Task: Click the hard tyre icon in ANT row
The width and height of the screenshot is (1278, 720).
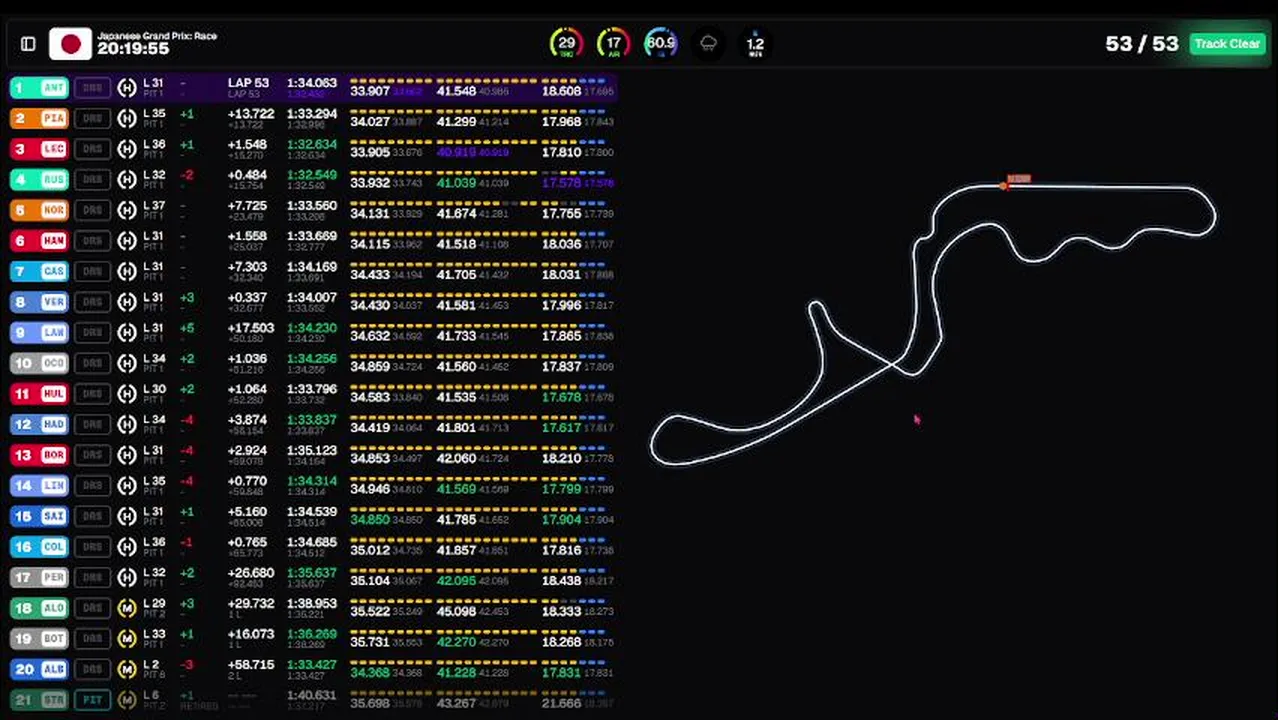Action: [x=127, y=88]
